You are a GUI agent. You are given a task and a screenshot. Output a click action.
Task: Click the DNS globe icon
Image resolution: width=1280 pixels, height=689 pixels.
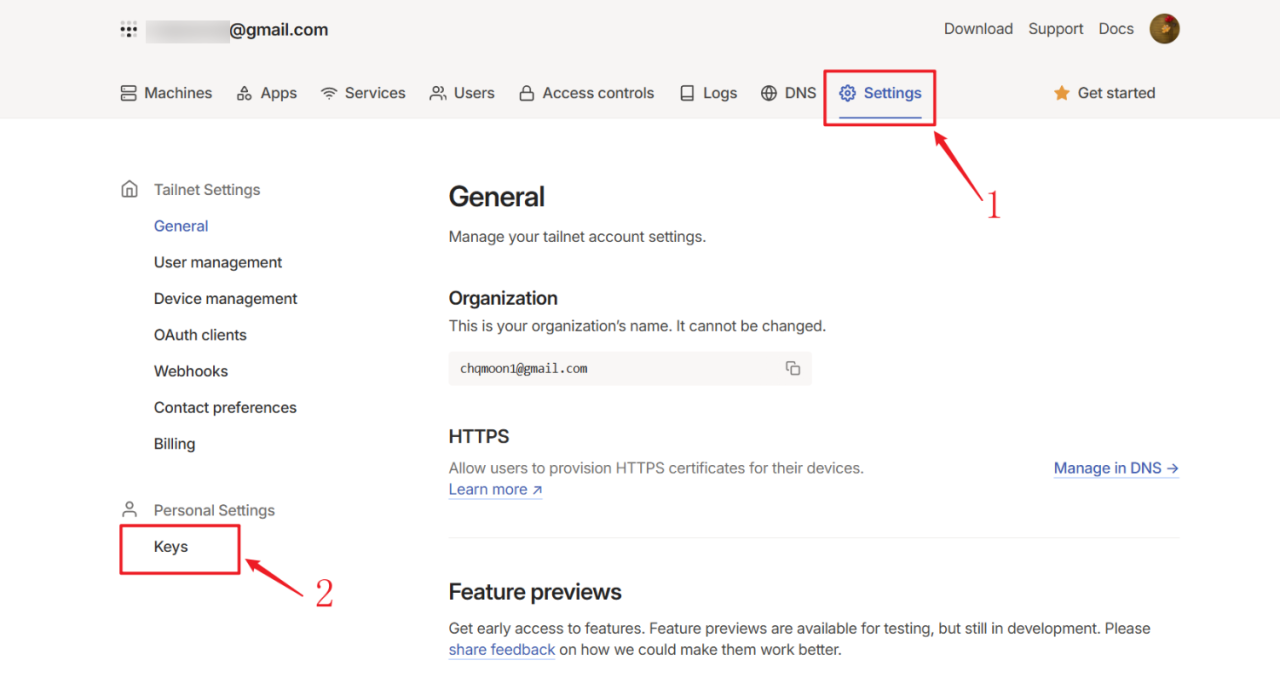[x=768, y=93]
